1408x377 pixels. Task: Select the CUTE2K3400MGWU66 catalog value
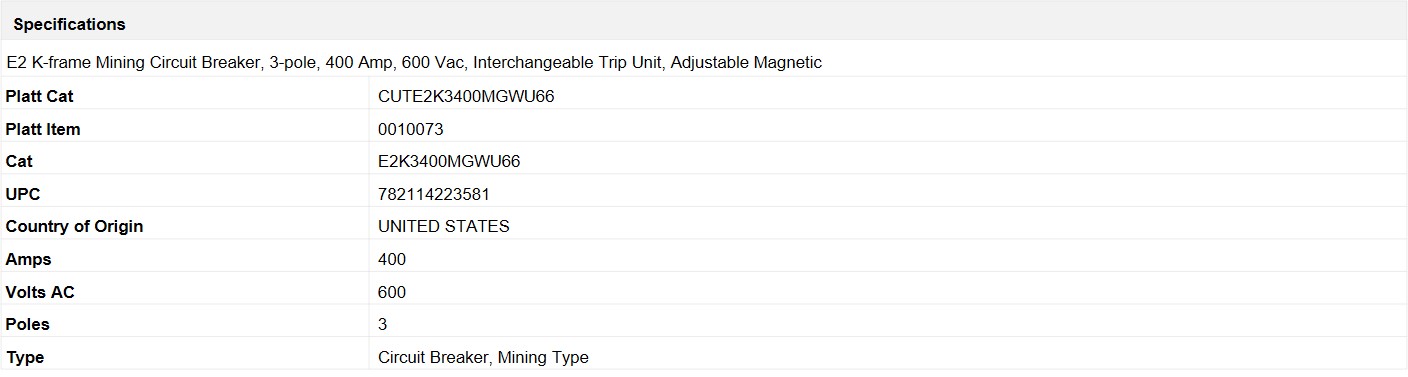coord(466,97)
